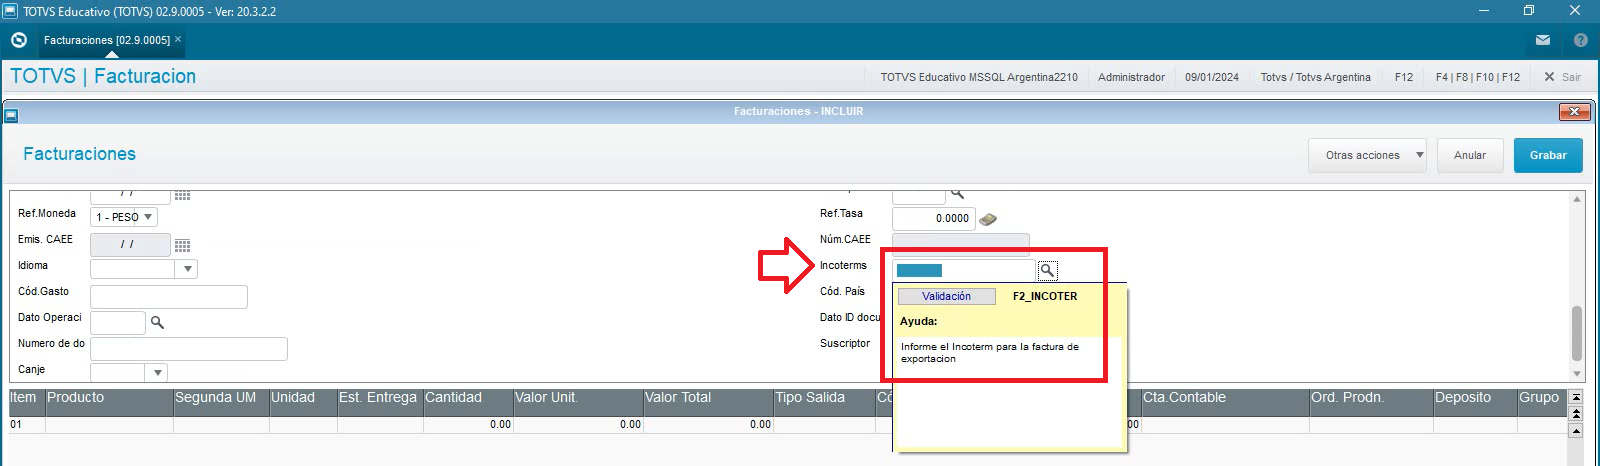This screenshot has height=466, width=1600.
Task: Open the Emis. CAEE calendar picker
Action: (x=182, y=245)
